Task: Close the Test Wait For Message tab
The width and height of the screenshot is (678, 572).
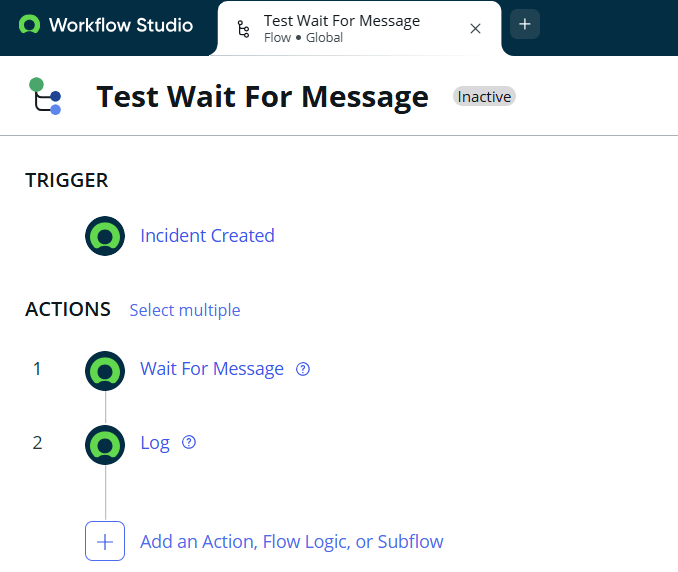Action: pos(475,29)
